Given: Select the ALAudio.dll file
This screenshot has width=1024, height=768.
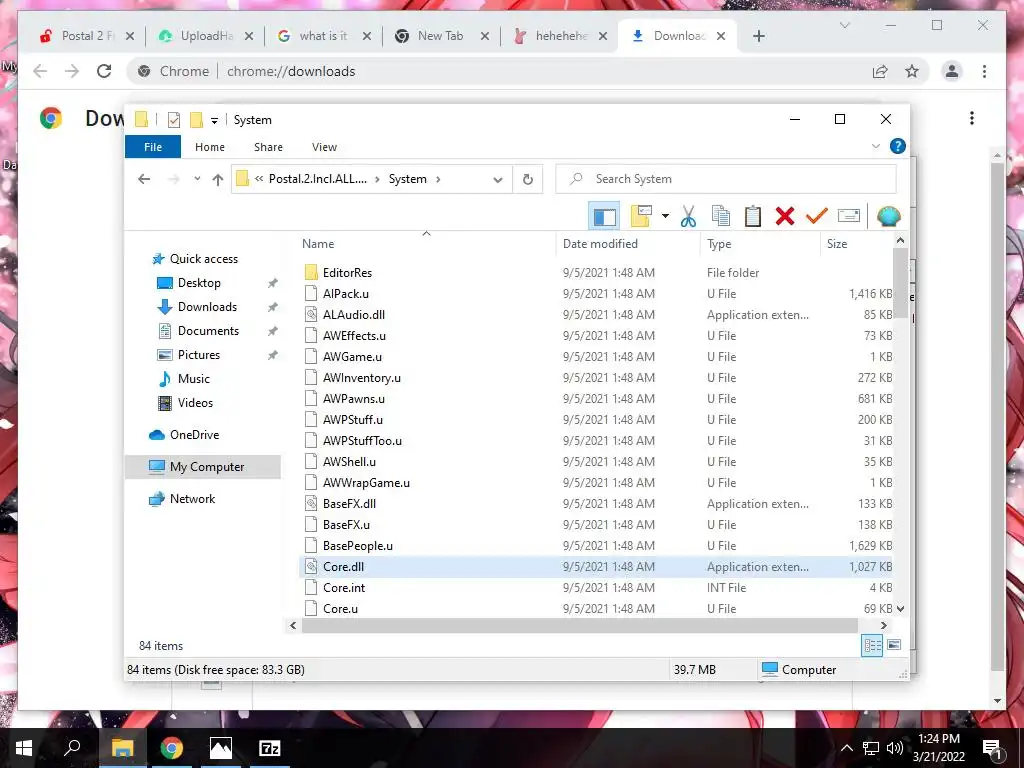Looking at the screenshot, I should (x=353, y=315).
